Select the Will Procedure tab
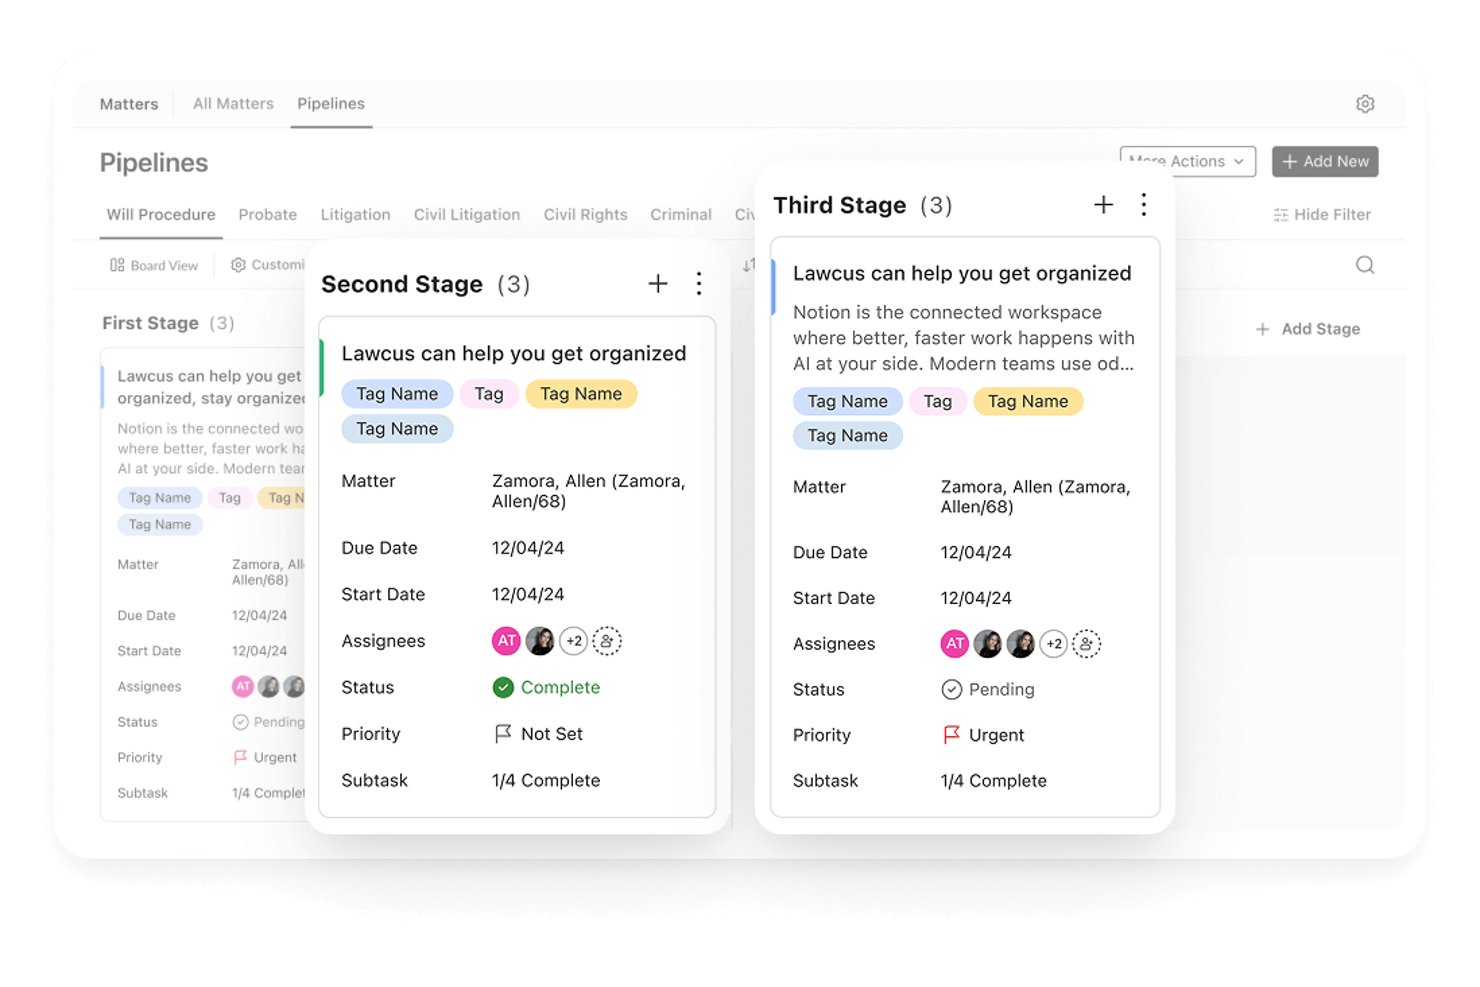Viewport: 1480px width, 987px height. (x=161, y=215)
